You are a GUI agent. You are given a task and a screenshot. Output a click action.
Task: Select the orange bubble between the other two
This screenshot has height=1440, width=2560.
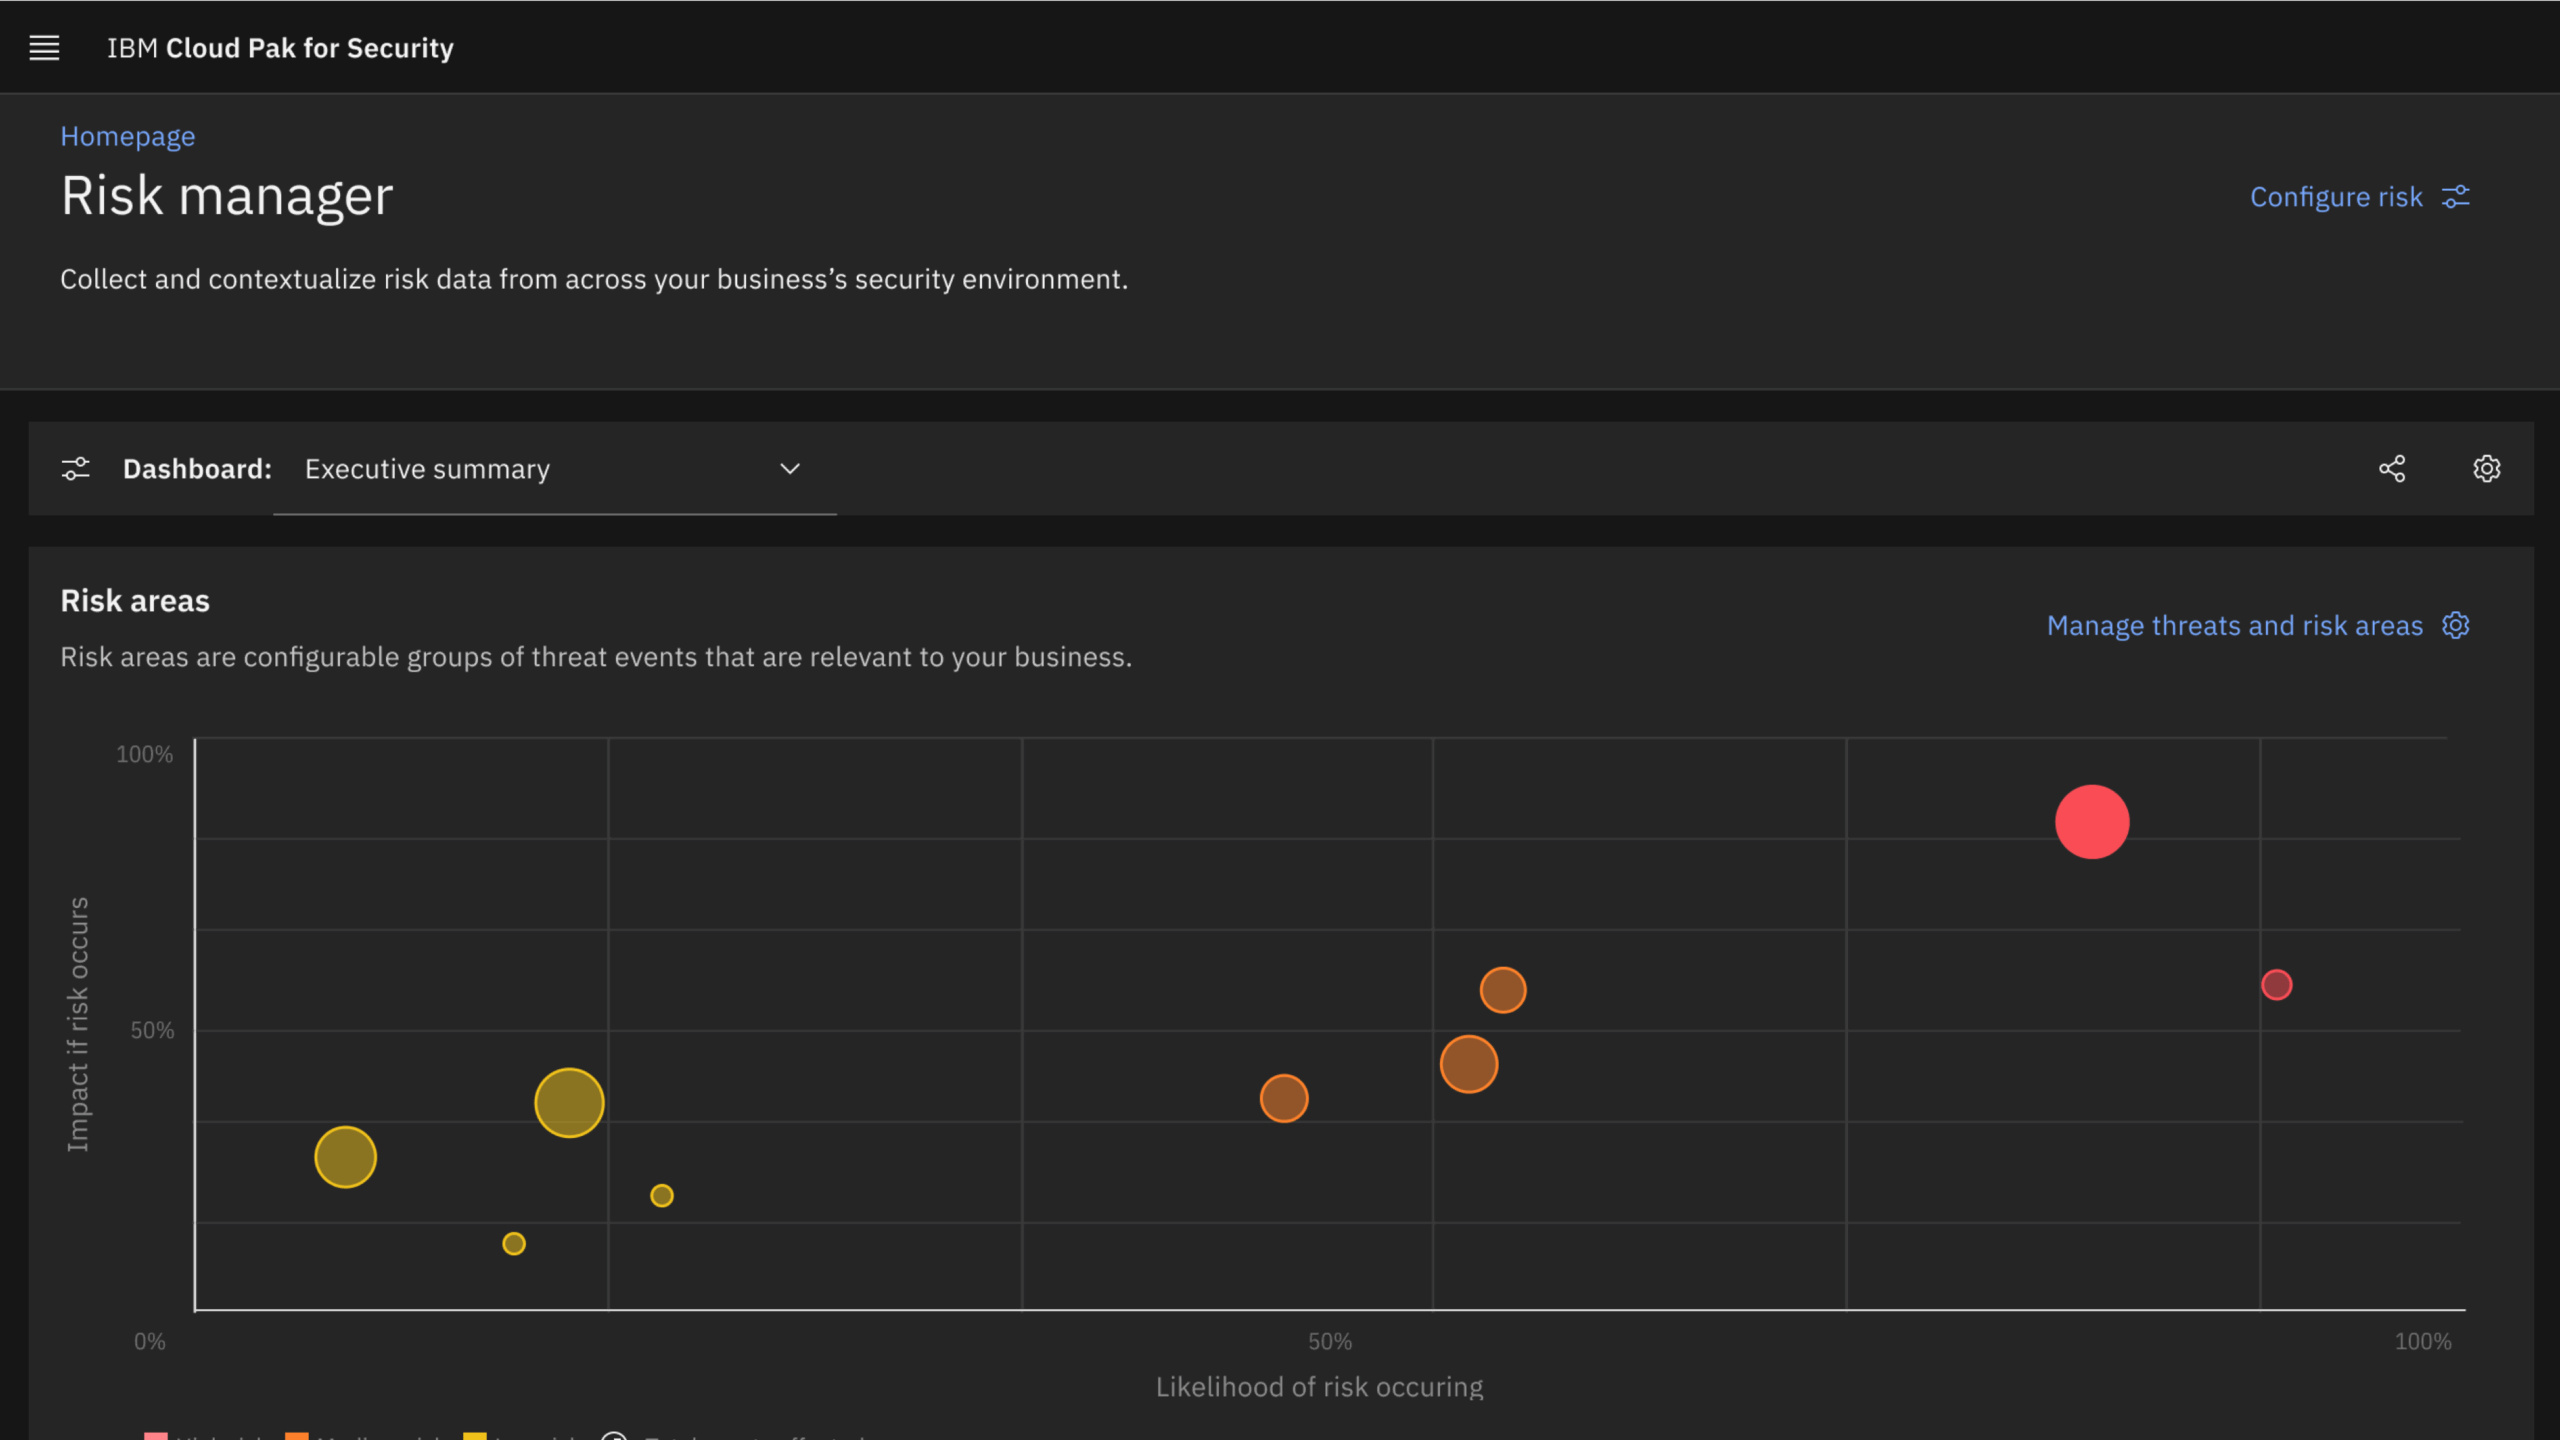point(1469,1064)
